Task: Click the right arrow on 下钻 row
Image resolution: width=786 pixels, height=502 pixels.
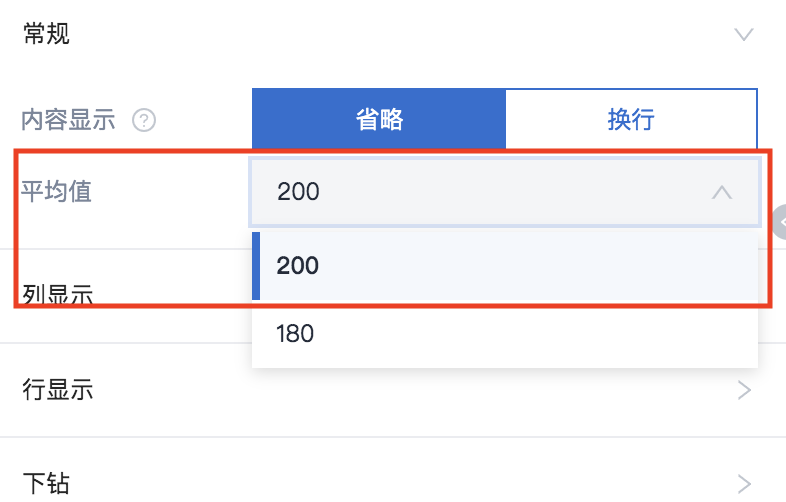Action: tap(744, 483)
